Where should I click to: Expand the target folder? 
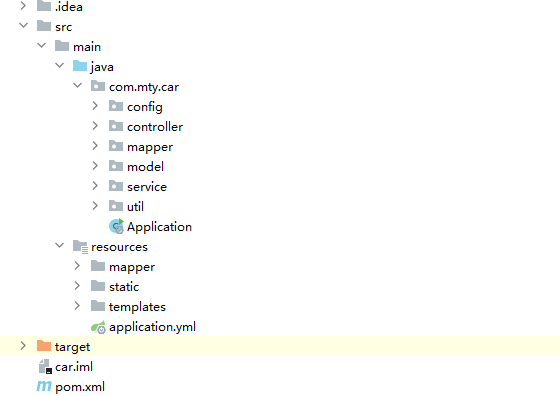point(23,346)
